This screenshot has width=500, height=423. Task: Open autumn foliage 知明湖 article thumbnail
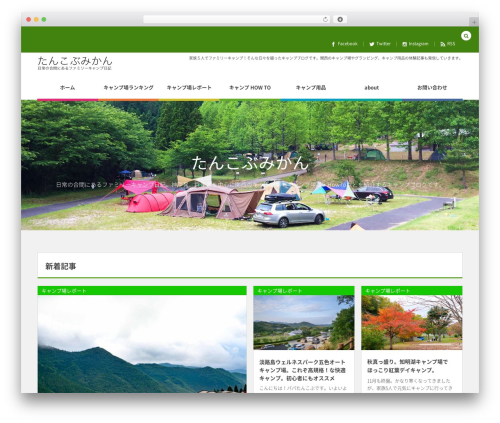click(412, 322)
